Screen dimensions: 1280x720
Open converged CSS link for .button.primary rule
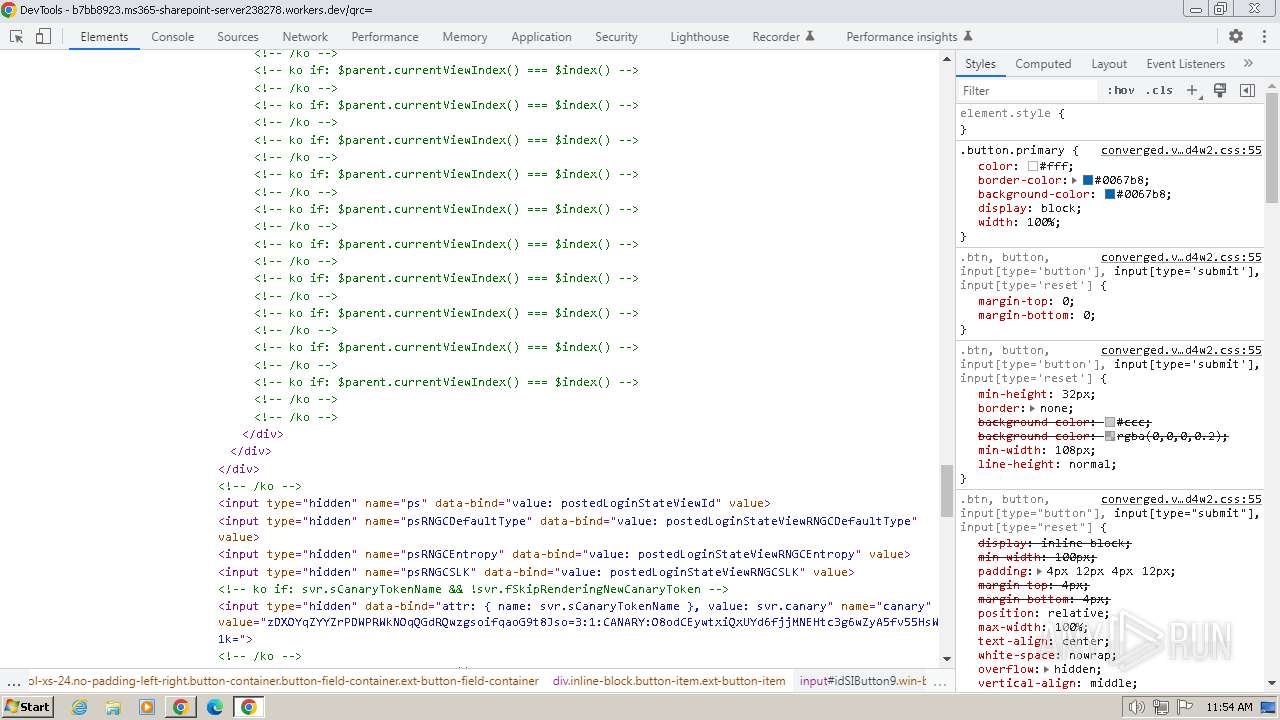coord(1181,150)
